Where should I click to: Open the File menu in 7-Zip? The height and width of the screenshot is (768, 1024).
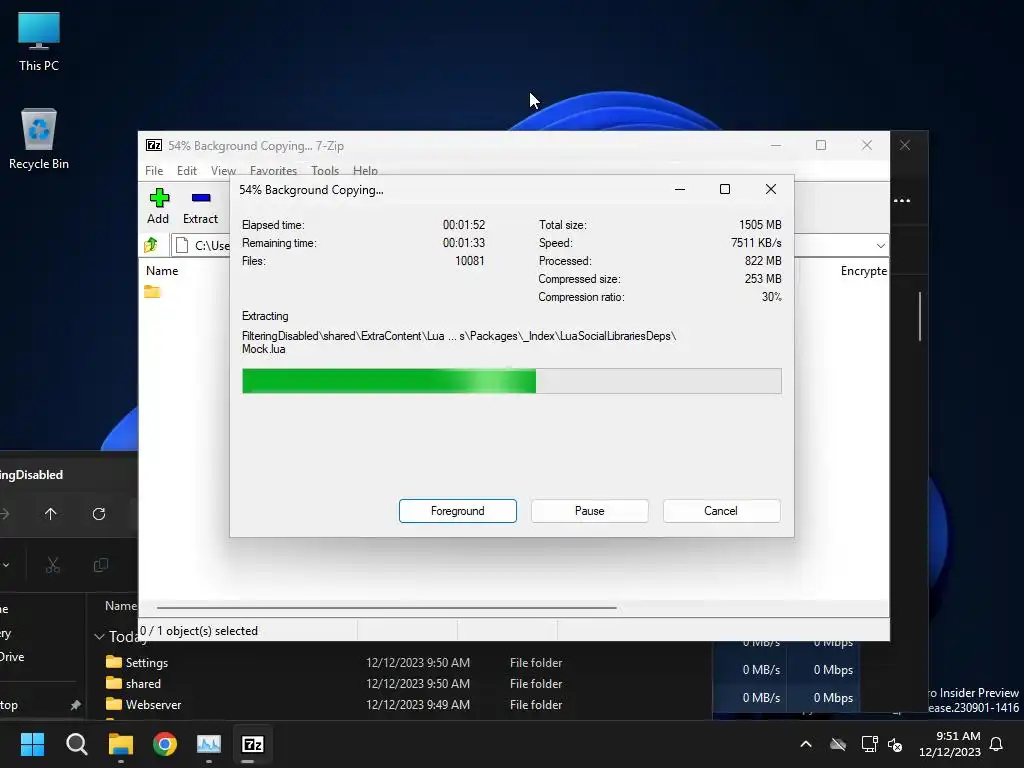[x=154, y=170]
